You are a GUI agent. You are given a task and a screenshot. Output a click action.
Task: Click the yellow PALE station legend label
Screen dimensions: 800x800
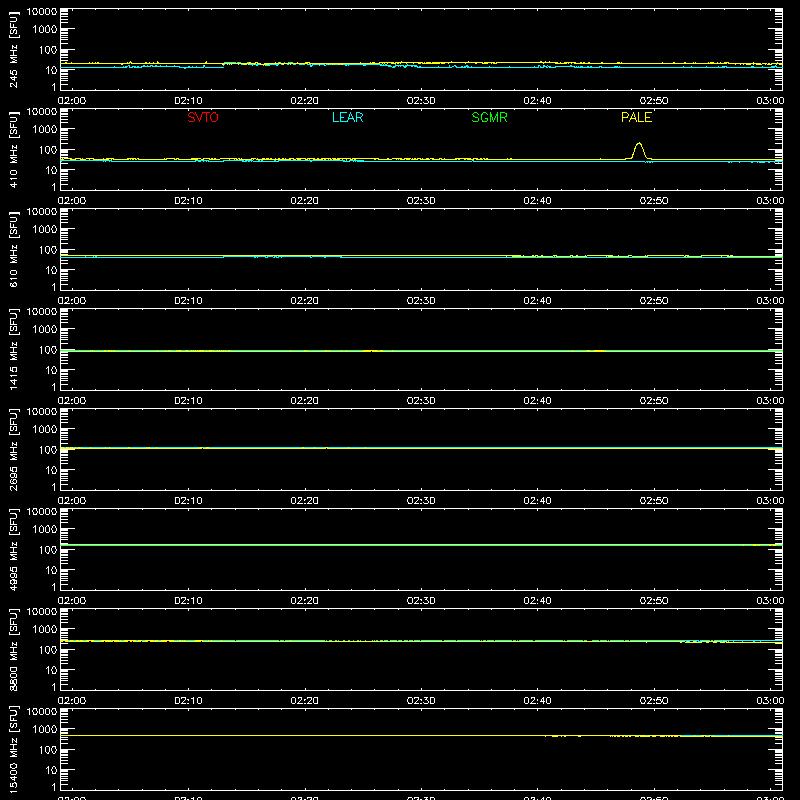(636, 117)
